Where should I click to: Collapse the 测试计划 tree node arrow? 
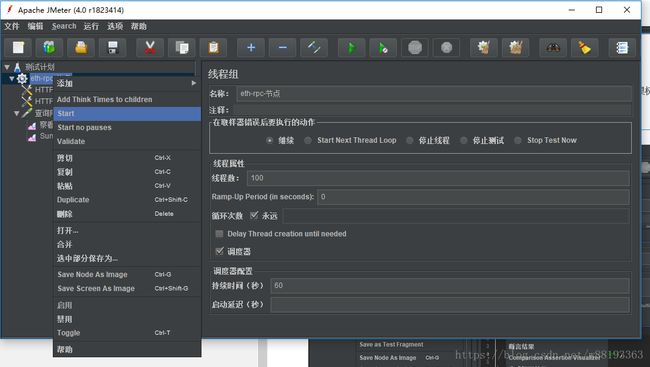7,67
